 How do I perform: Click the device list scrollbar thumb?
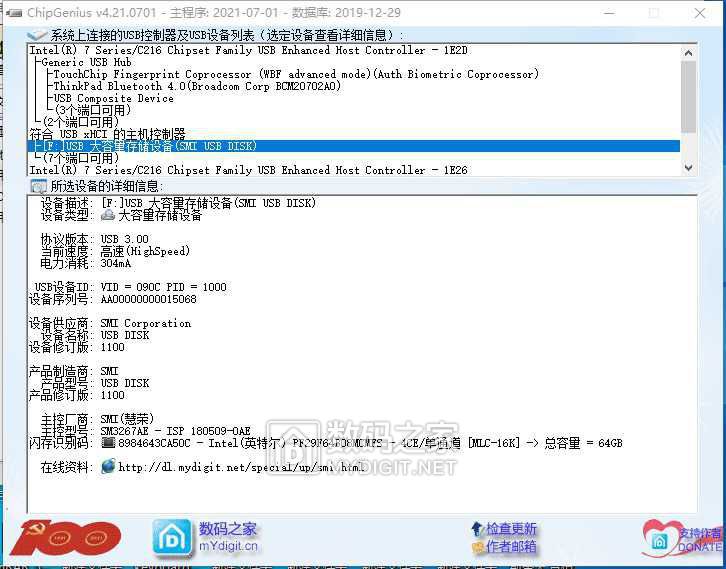(x=688, y=96)
